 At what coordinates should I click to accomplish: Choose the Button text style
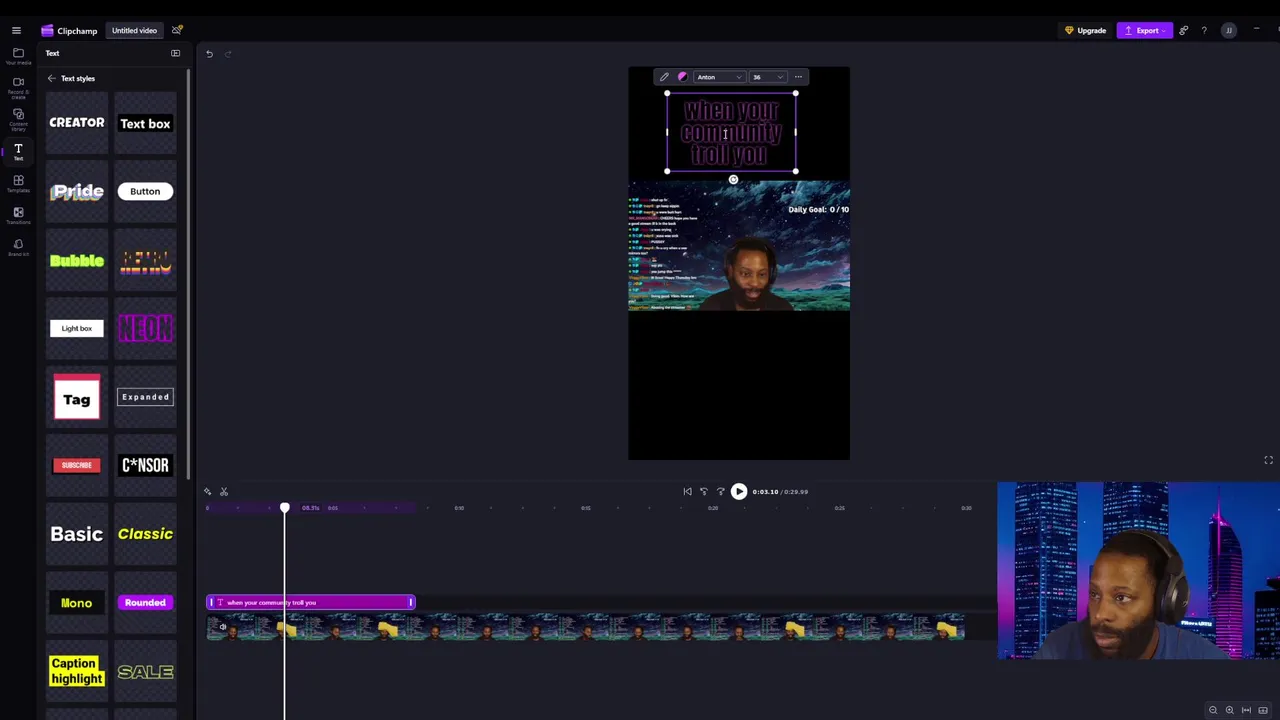(145, 192)
